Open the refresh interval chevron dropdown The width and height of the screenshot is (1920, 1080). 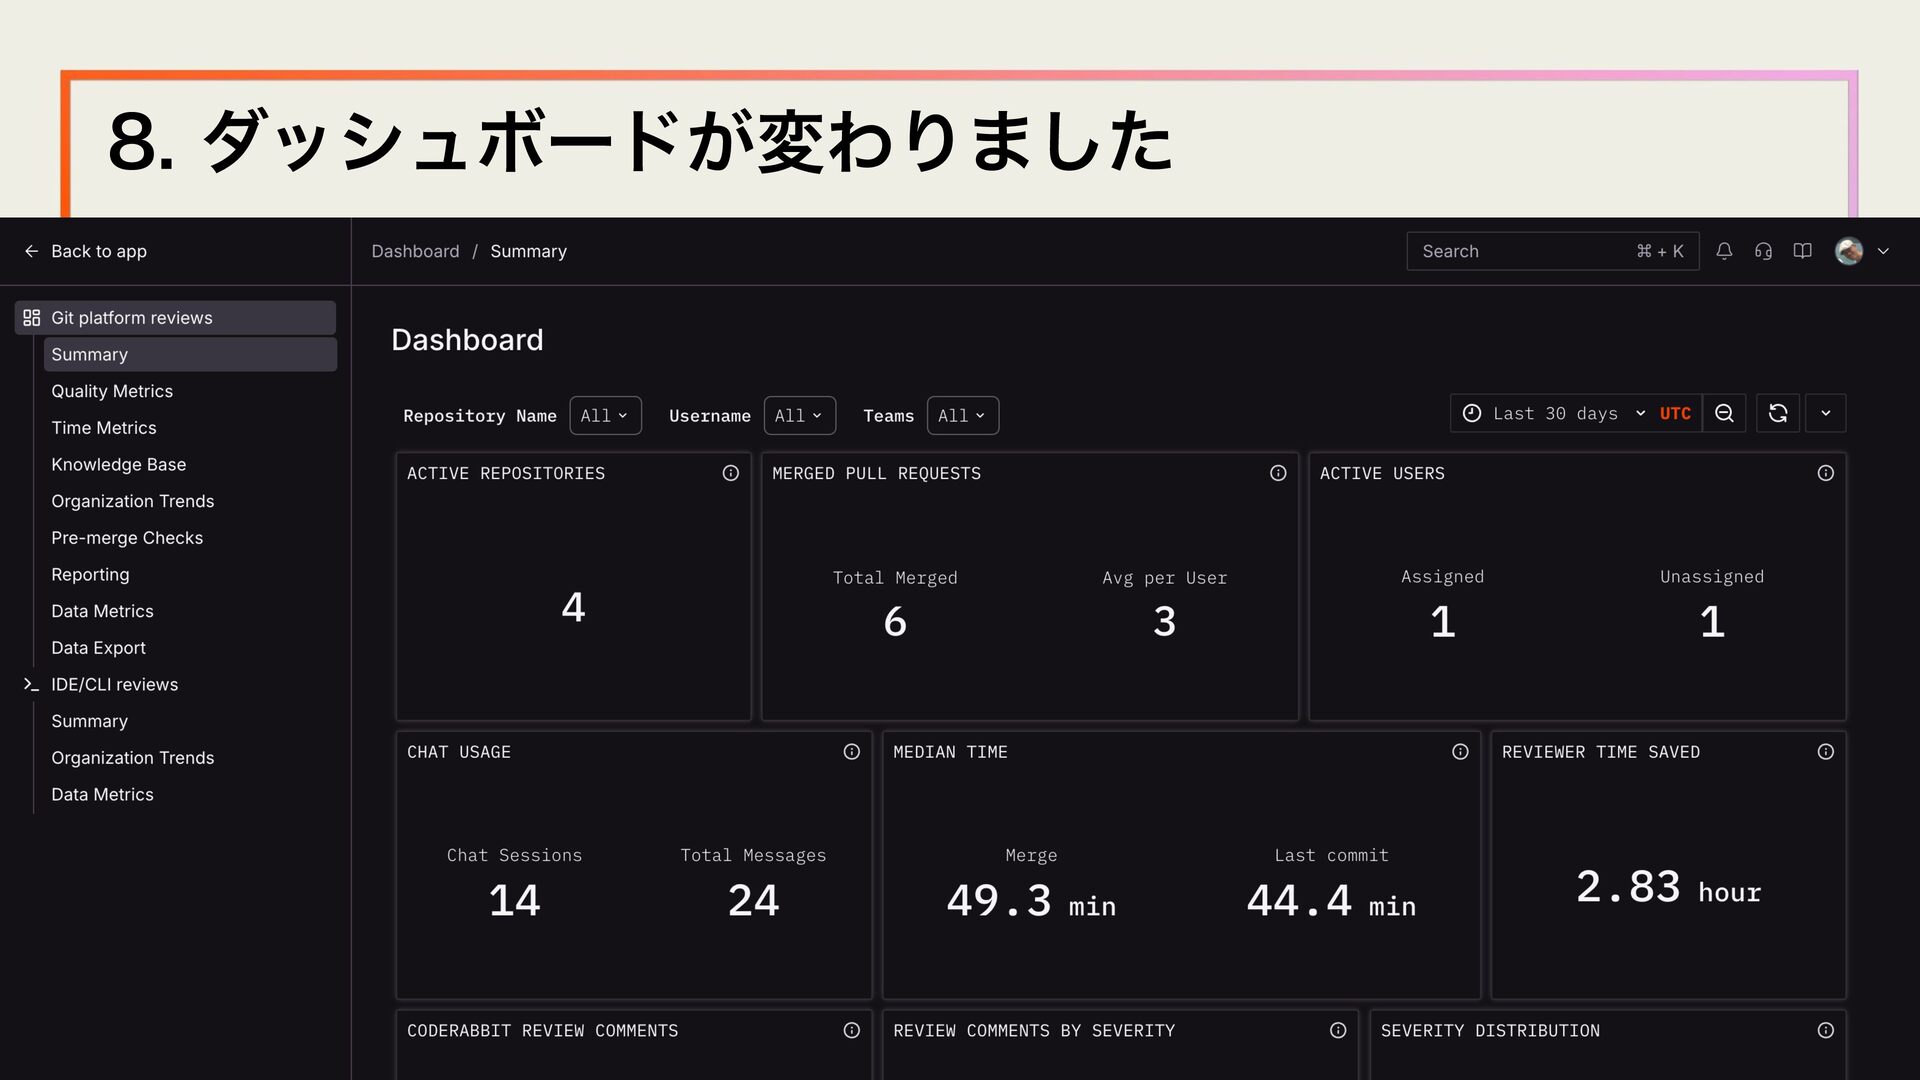[1825, 413]
